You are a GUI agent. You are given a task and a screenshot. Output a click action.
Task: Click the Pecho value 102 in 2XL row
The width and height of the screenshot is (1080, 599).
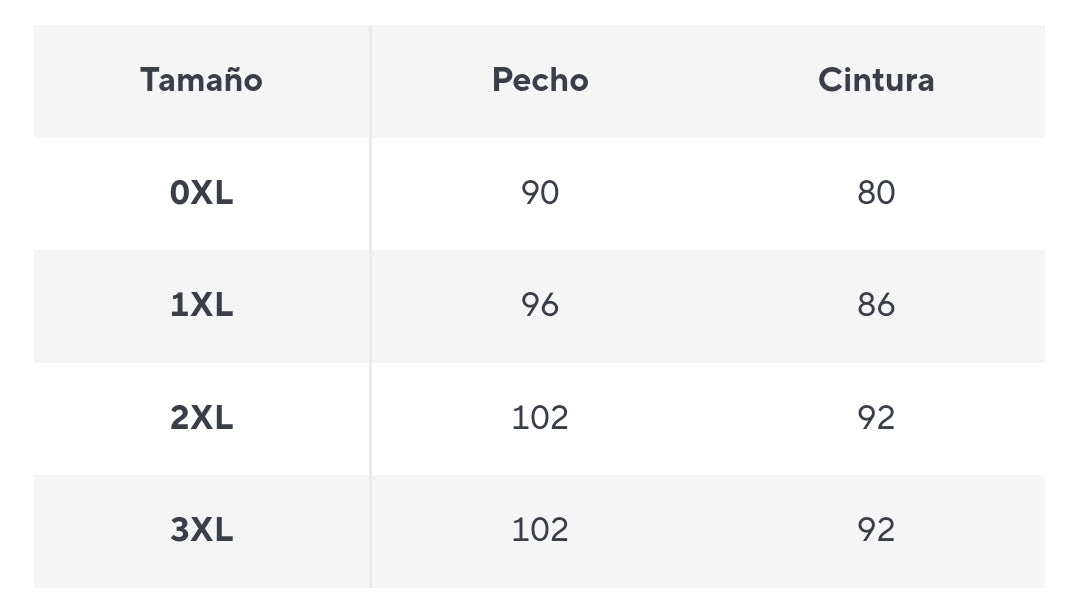(540, 417)
